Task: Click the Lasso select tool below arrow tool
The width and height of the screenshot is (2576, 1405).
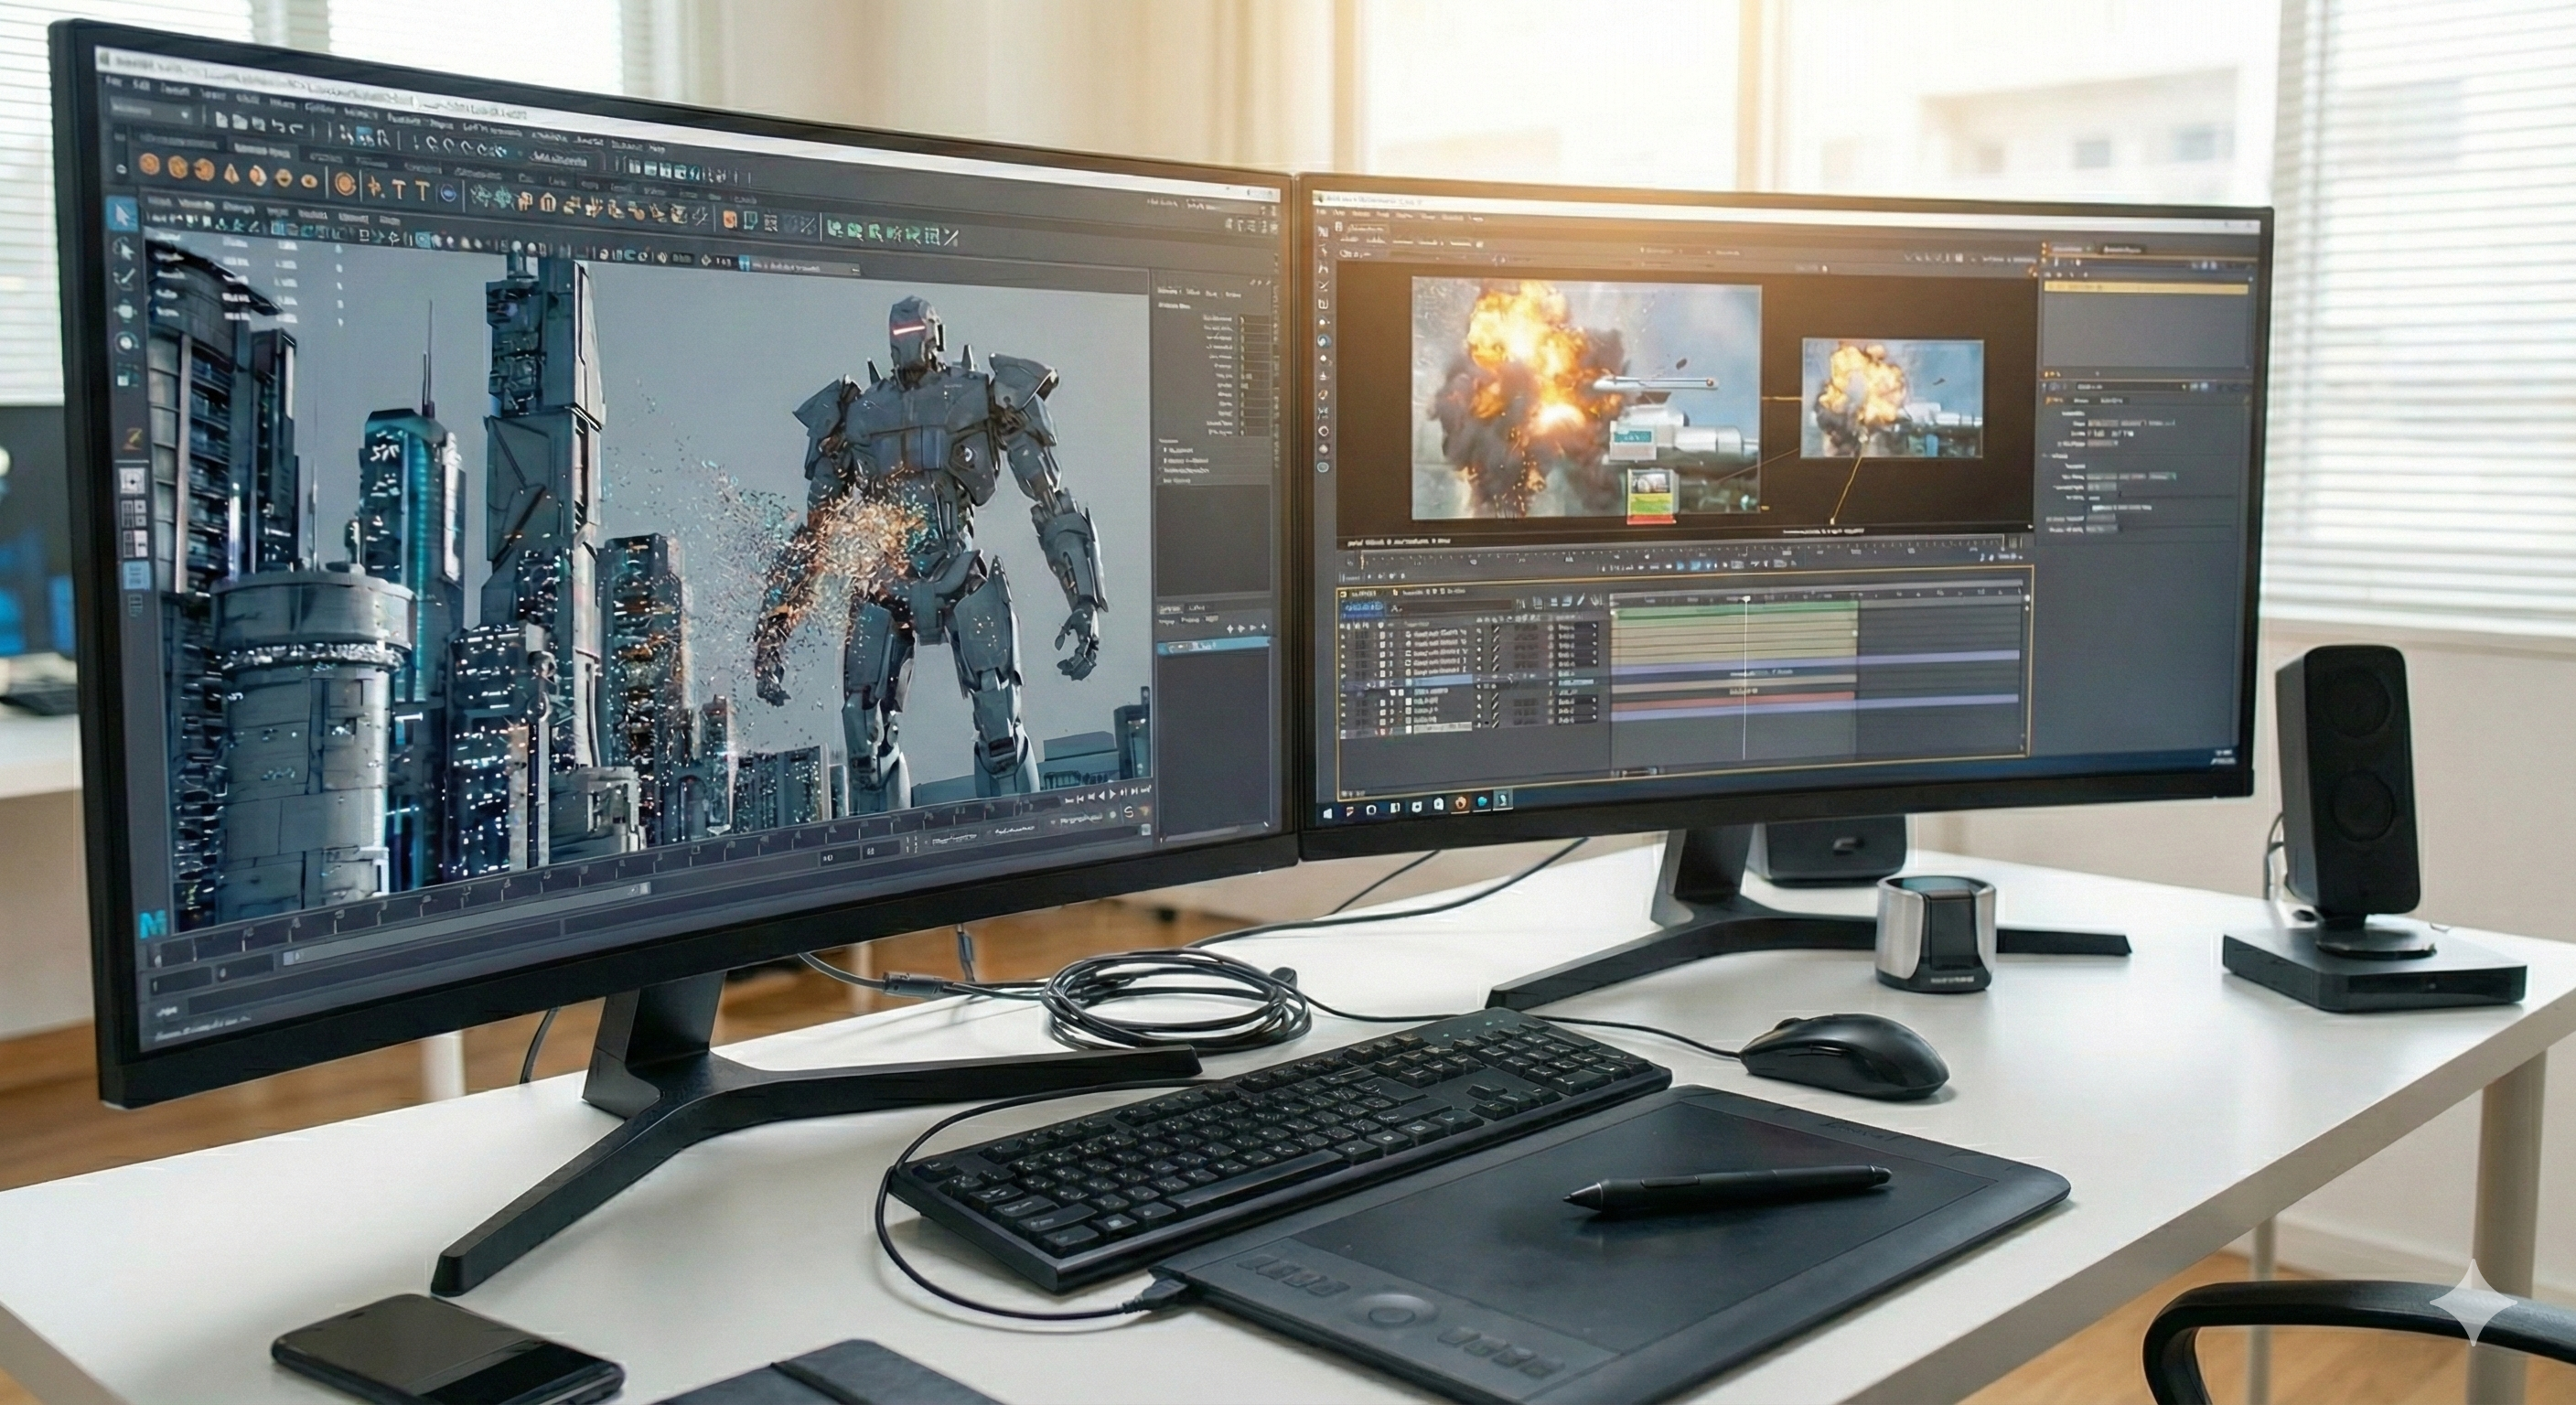Action: (125, 248)
